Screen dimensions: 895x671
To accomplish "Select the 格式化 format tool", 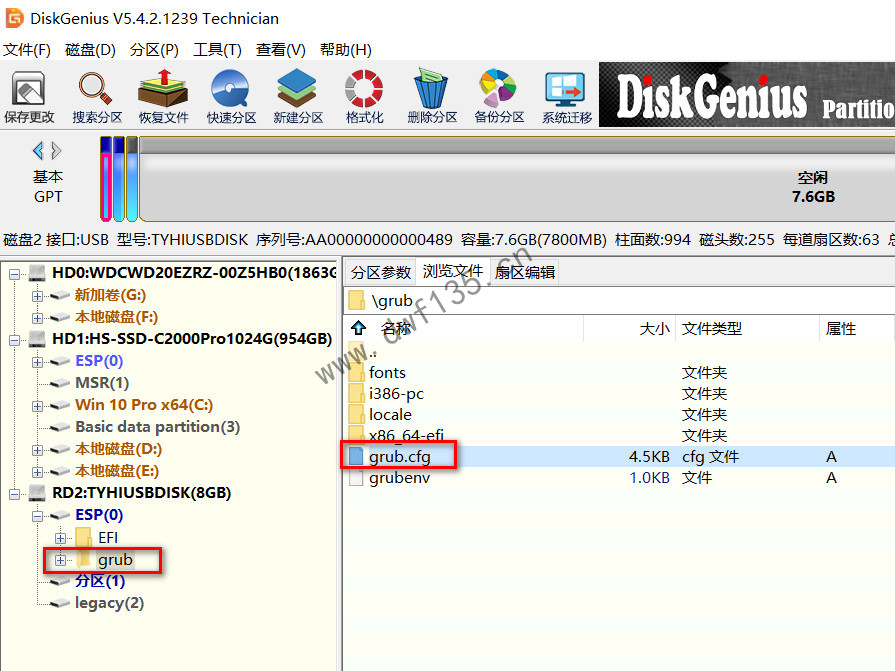I will pos(364,97).
